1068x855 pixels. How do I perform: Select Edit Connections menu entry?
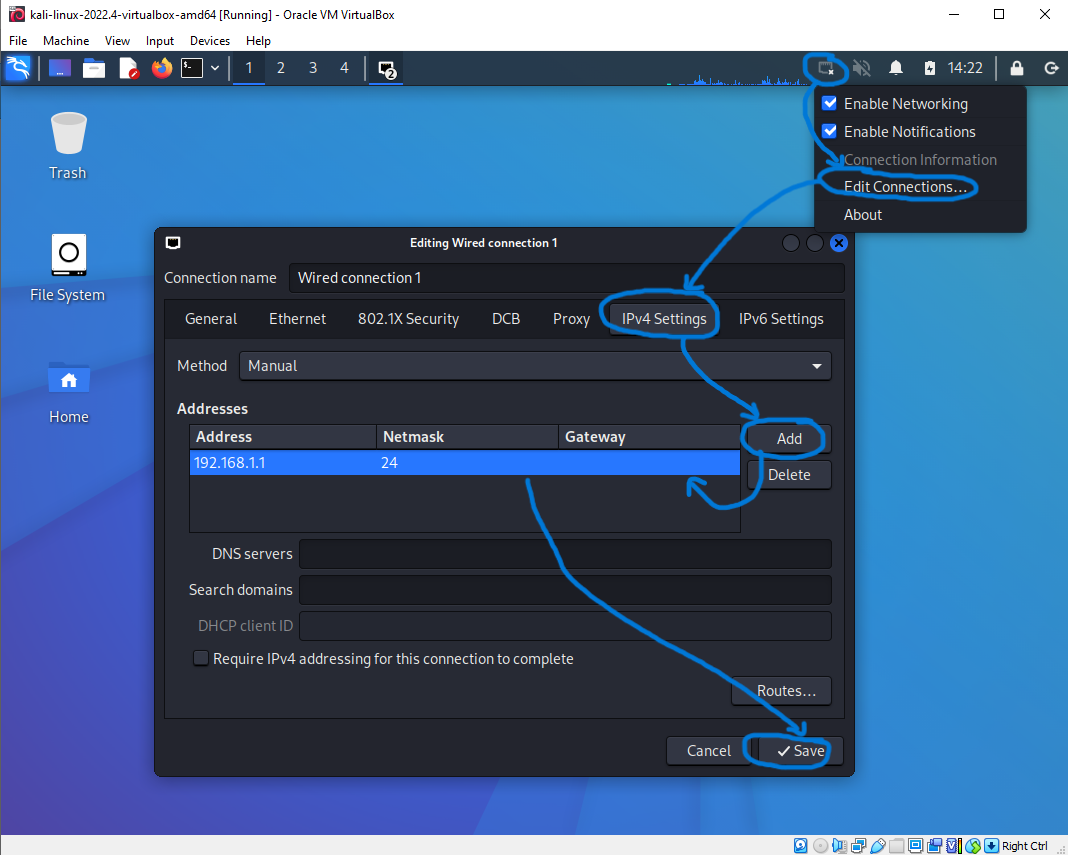pyautogui.click(x=905, y=187)
